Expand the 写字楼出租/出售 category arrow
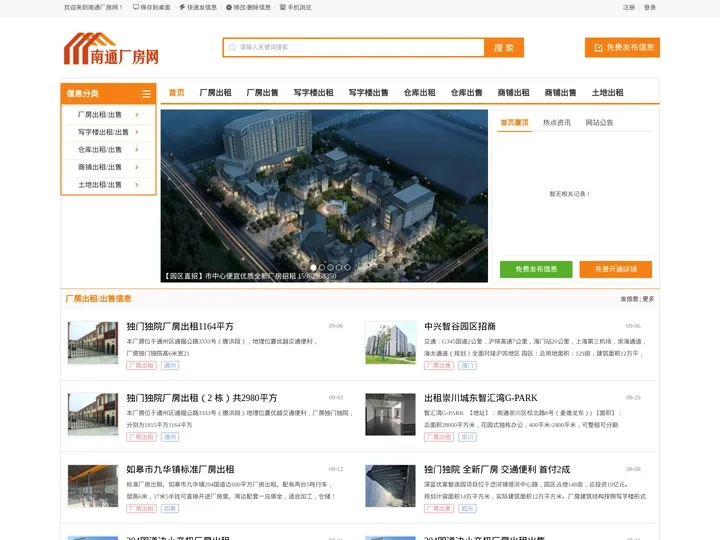This screenshot has height=540, width=720. pos(136,132)
